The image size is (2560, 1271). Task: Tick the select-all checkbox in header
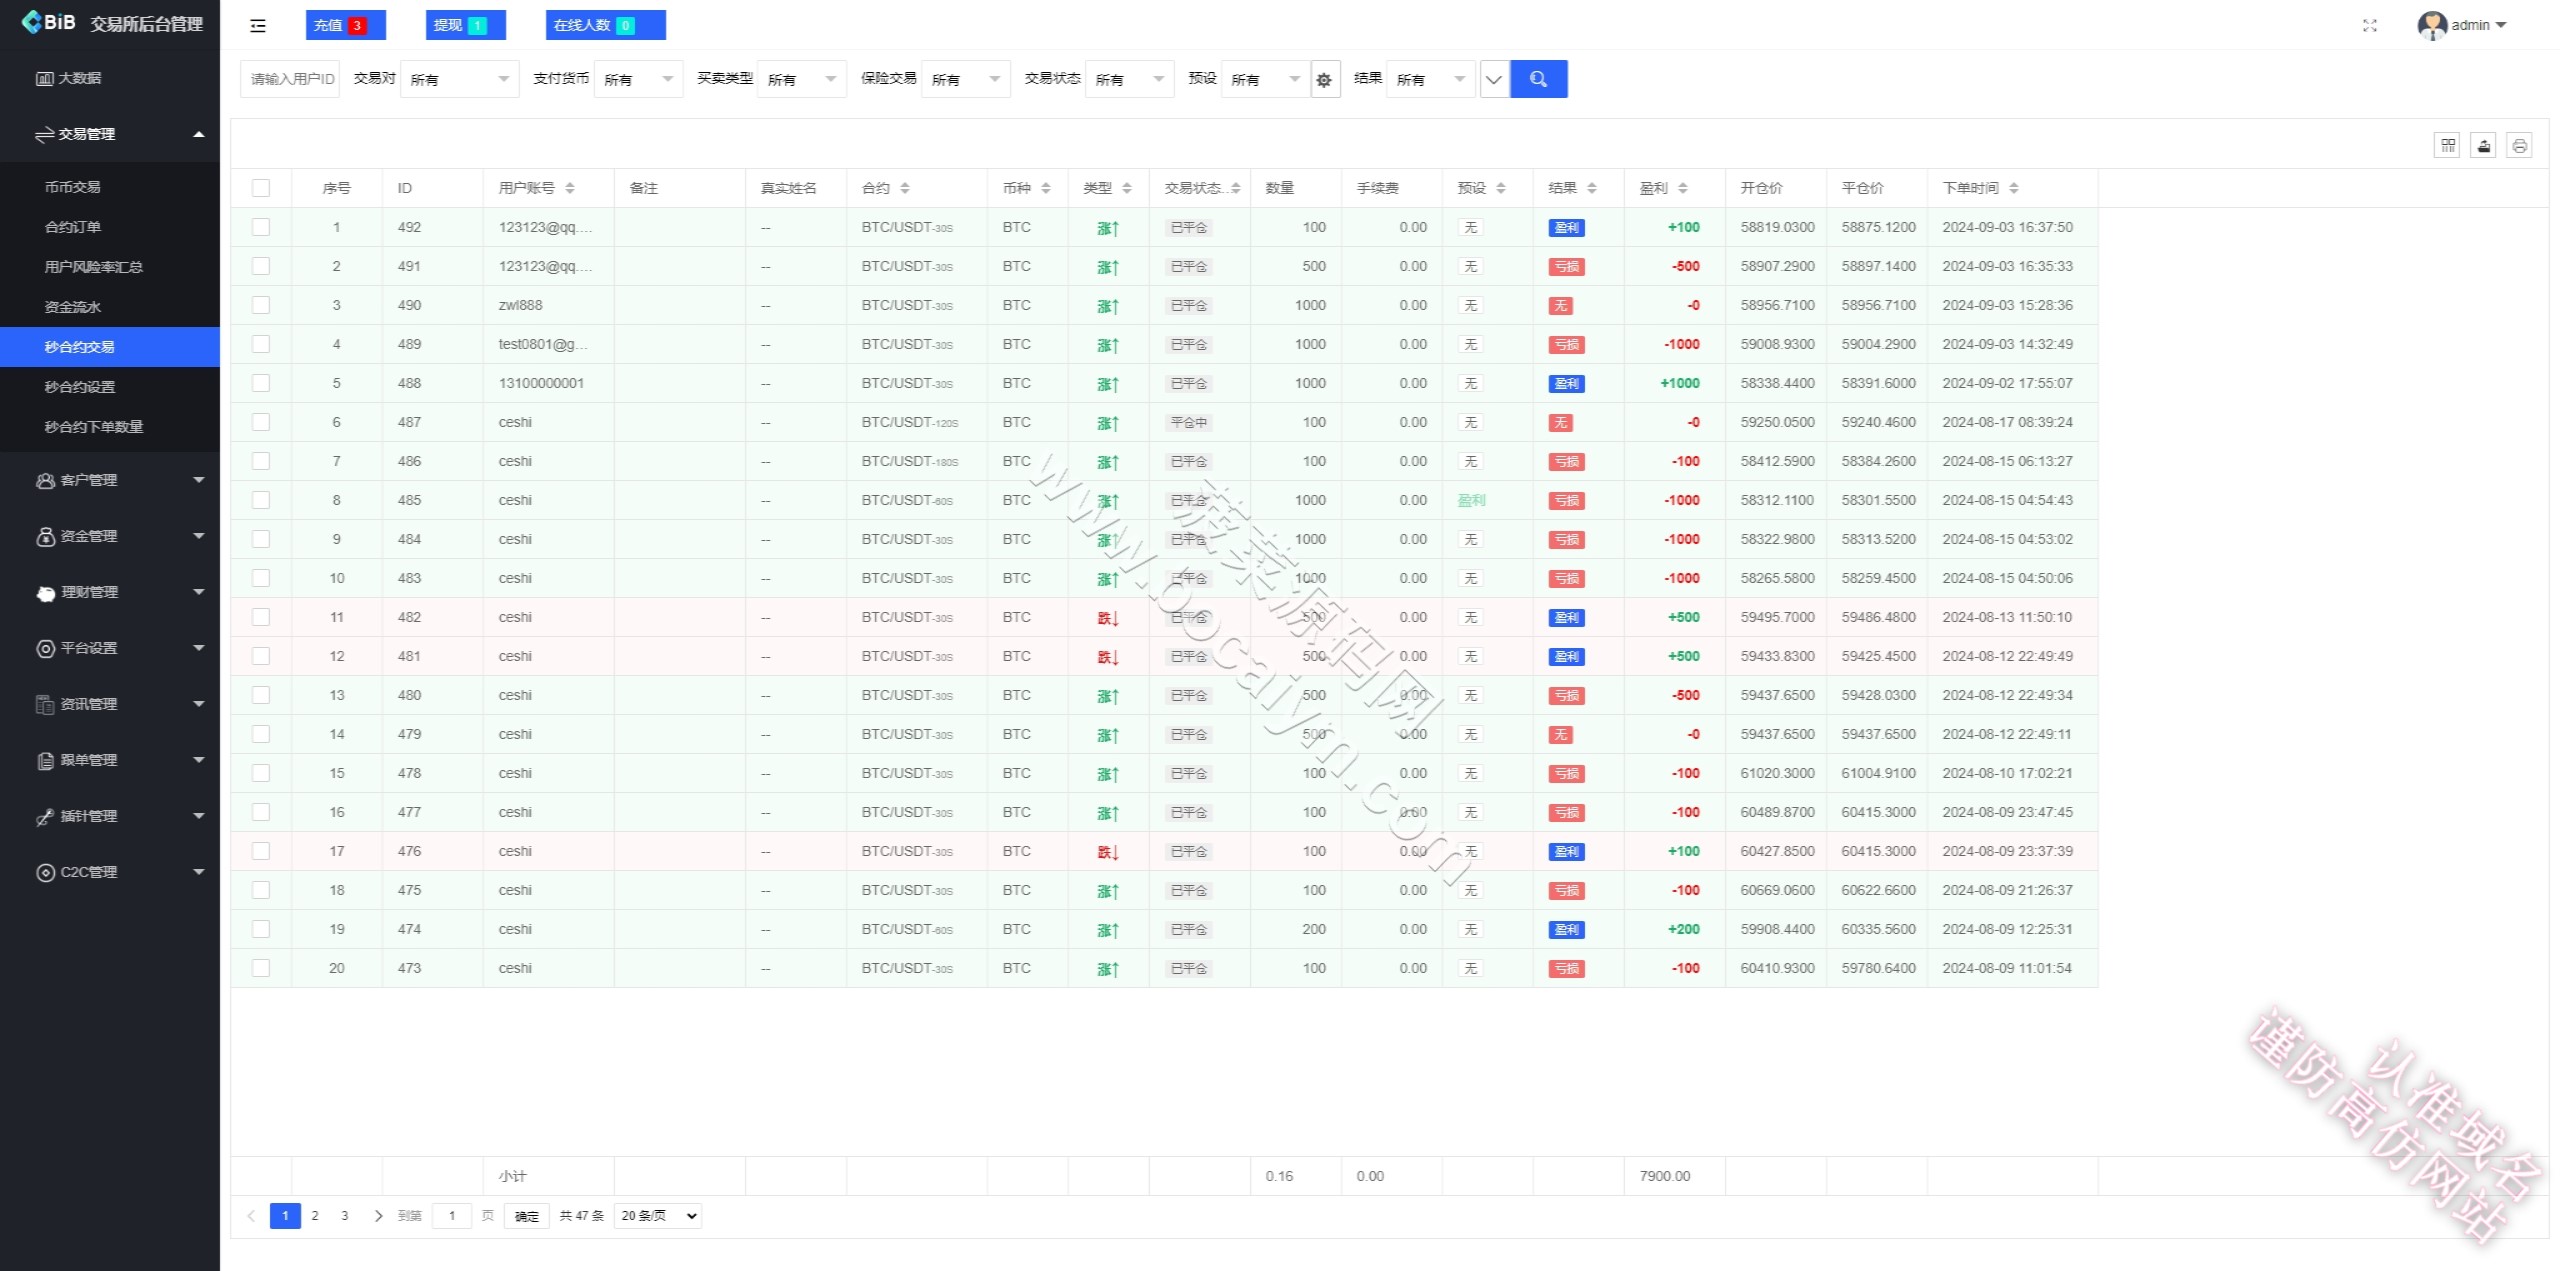(x=261, y=188)
